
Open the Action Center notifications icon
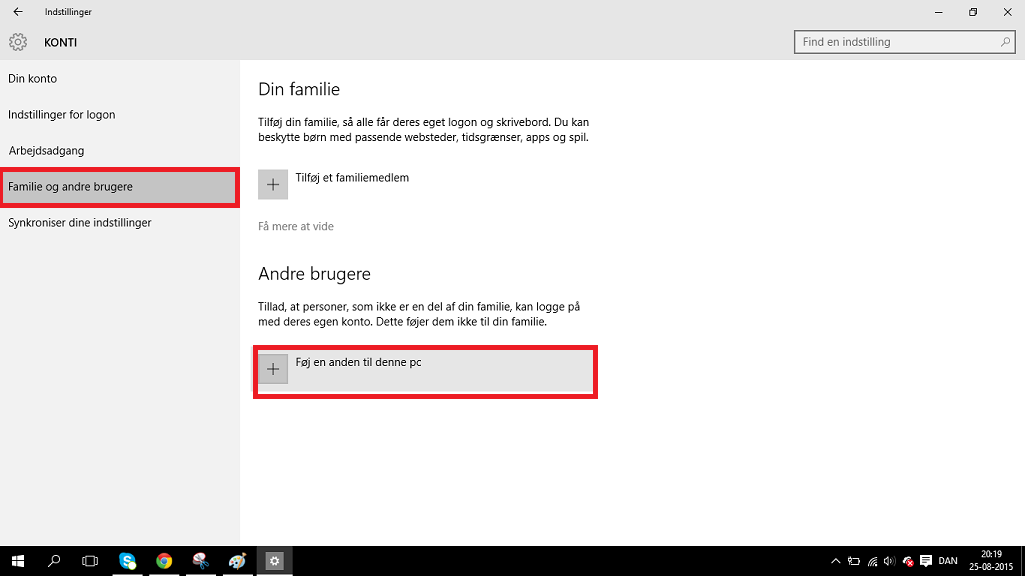pos(926,561)
